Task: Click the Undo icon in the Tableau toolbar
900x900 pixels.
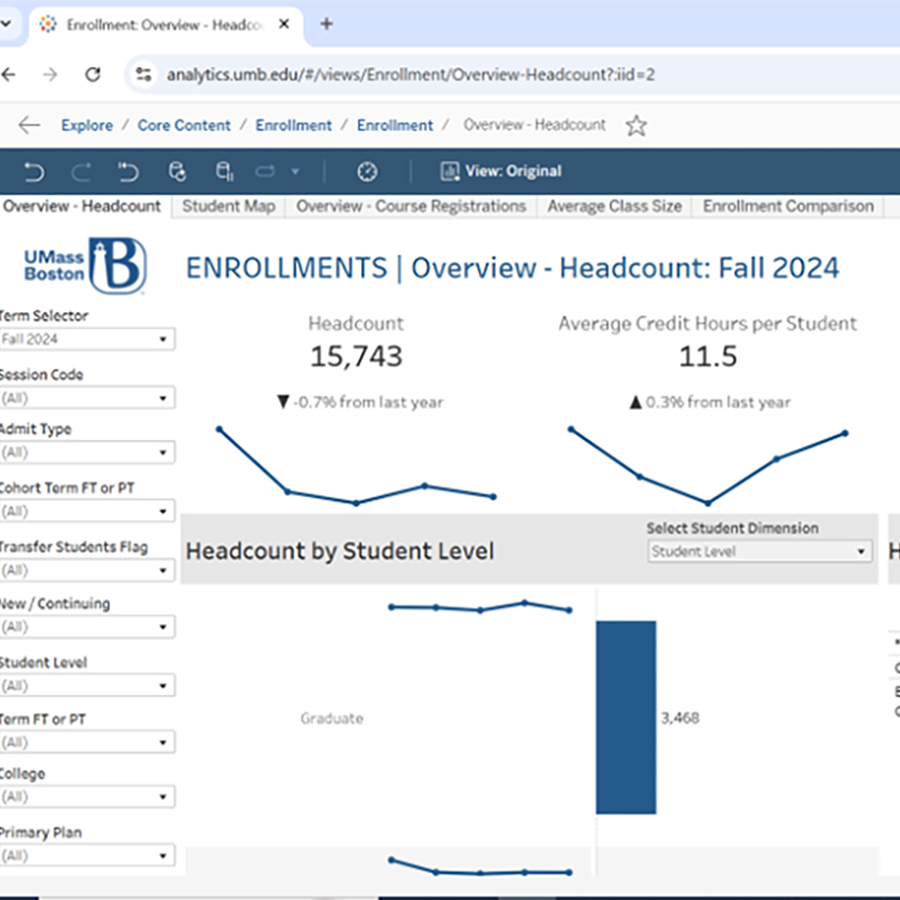Action: (33, 172)
